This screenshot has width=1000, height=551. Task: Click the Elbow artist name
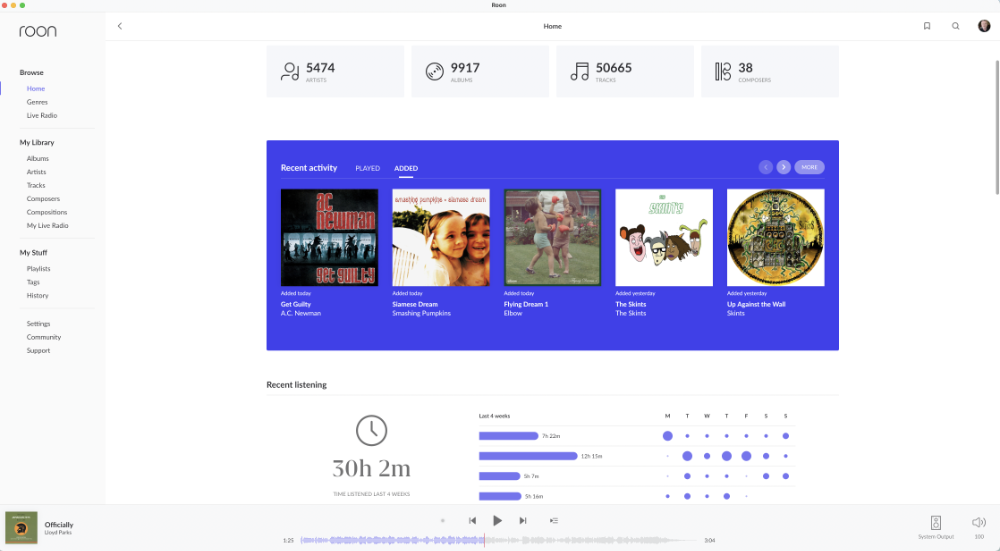click(513, 313)
